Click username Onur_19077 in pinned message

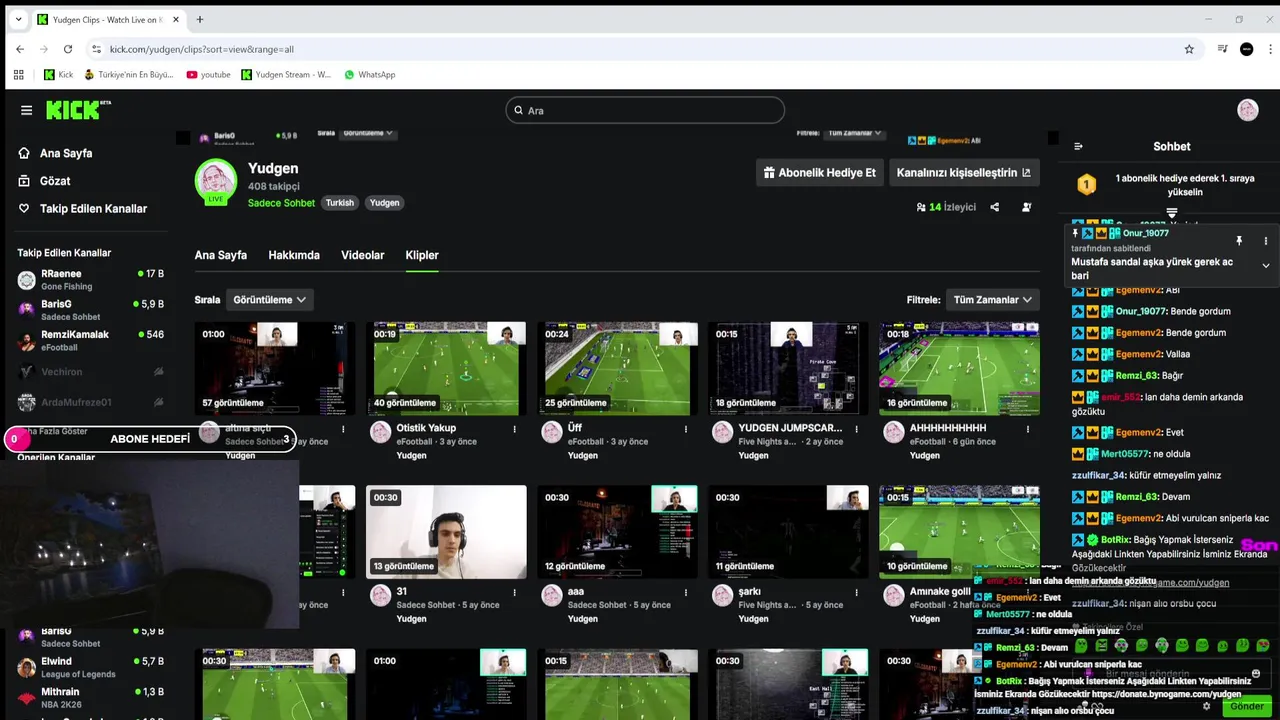1146,233
